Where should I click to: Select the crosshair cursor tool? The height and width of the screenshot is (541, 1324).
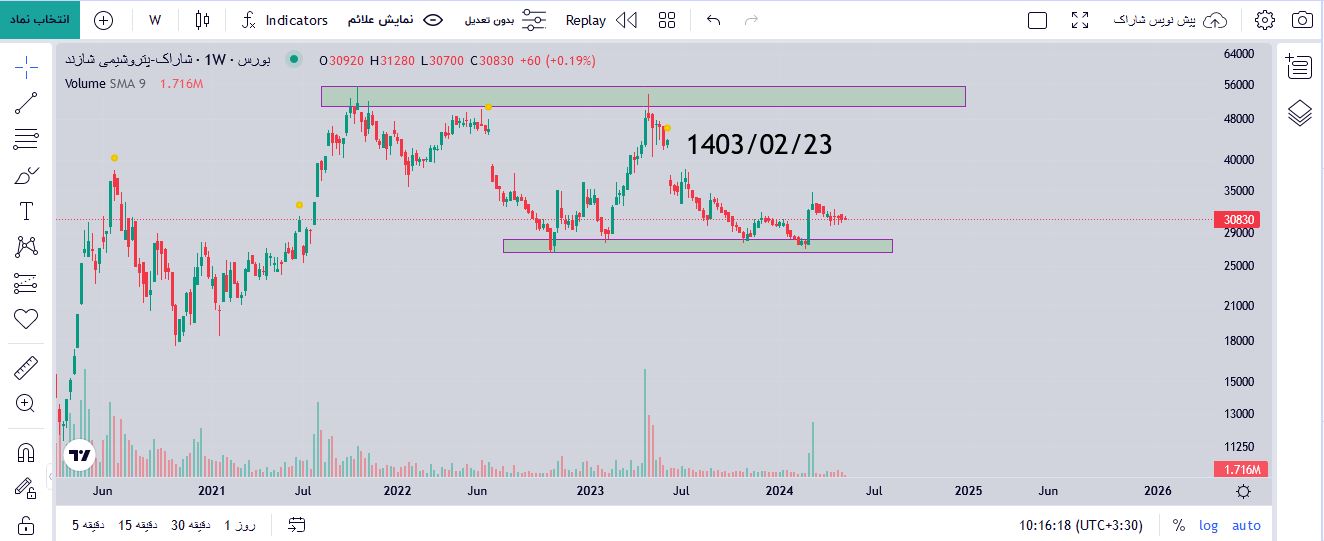point(26,66)
